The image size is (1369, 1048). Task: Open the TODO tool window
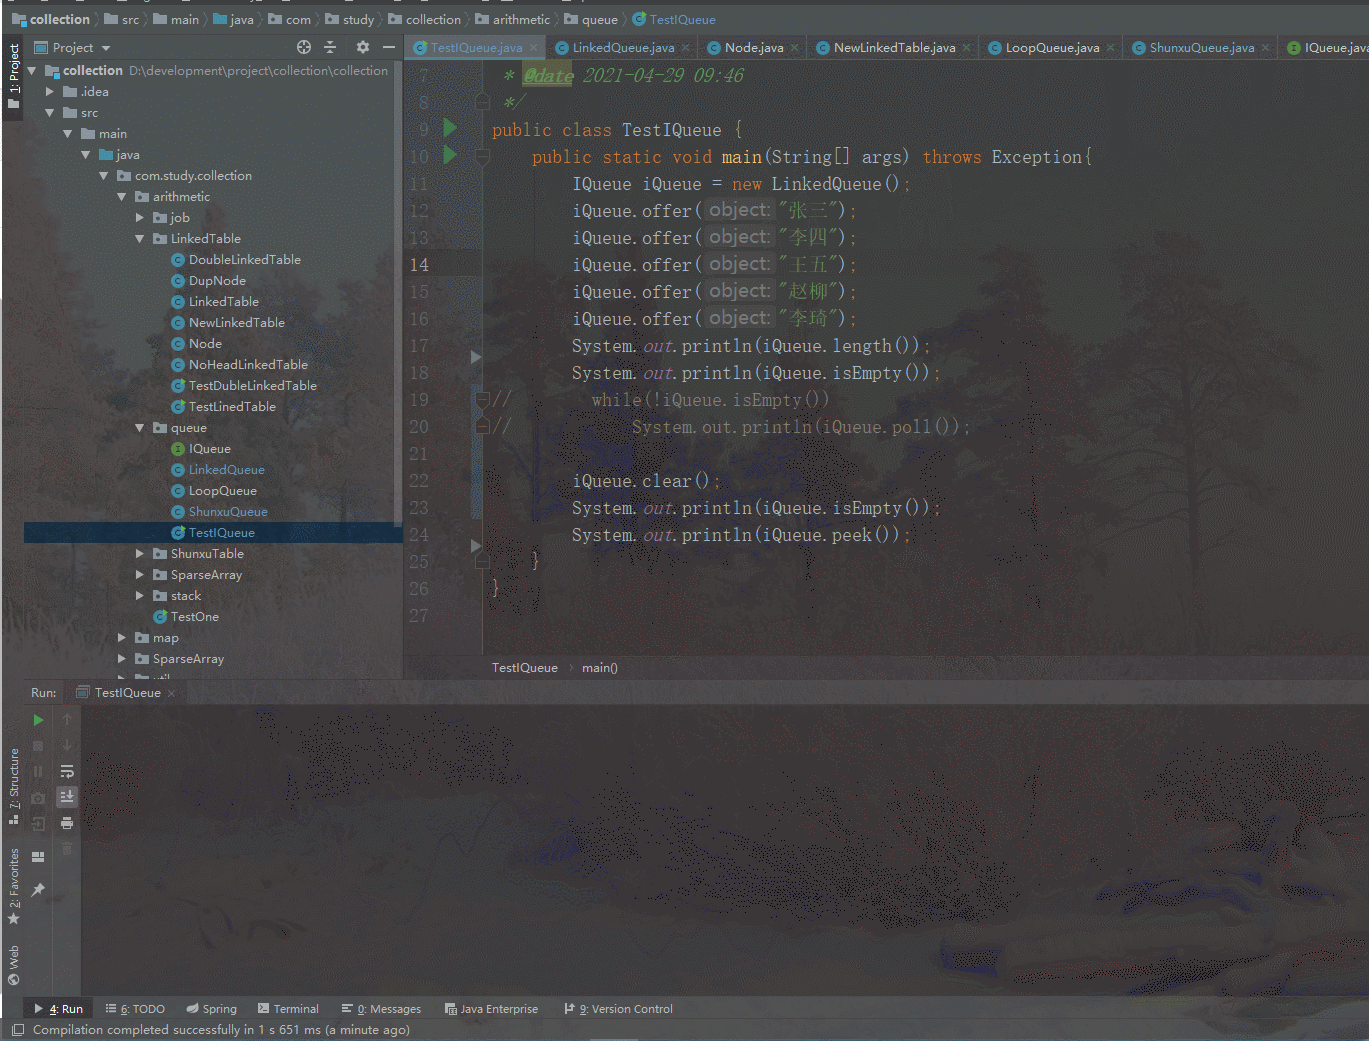(135, 1009)
